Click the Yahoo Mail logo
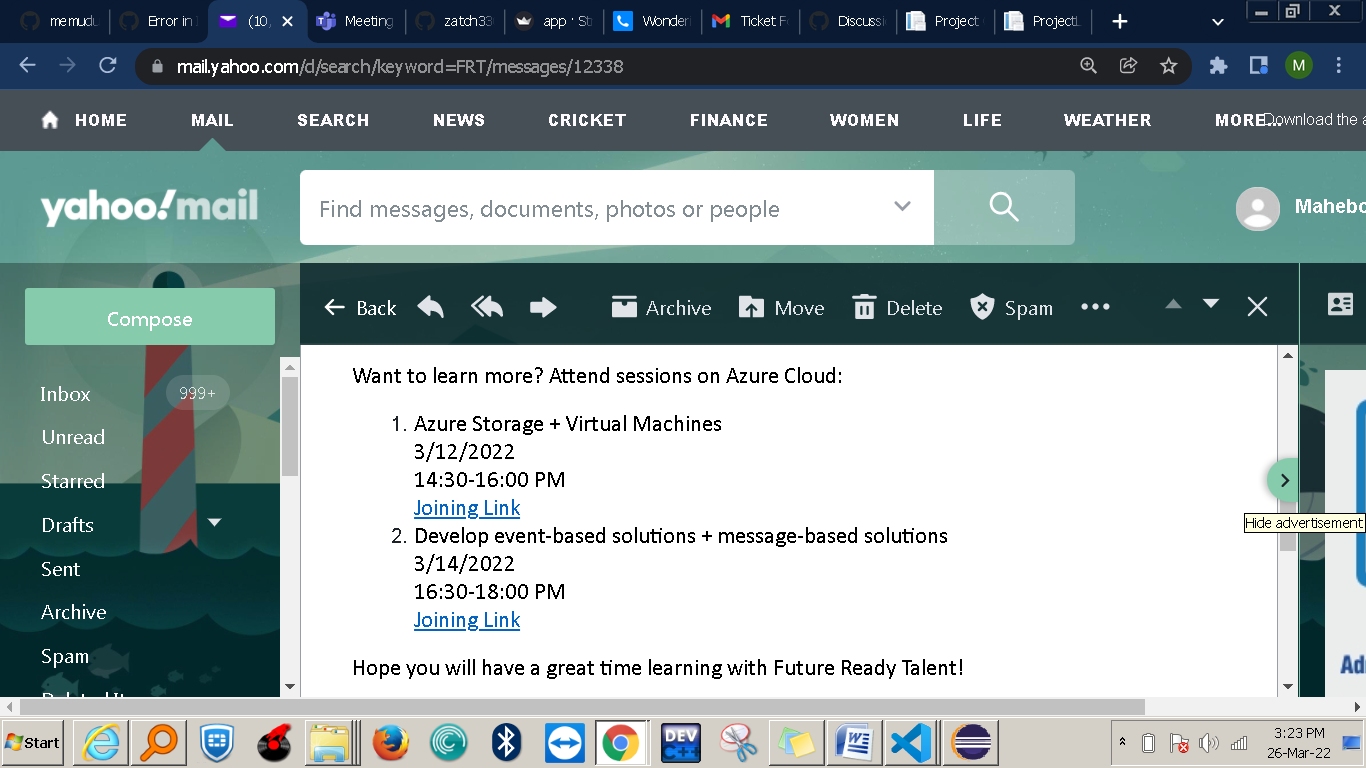This screenshot has height=768, width=1366. tap(149, 207)
